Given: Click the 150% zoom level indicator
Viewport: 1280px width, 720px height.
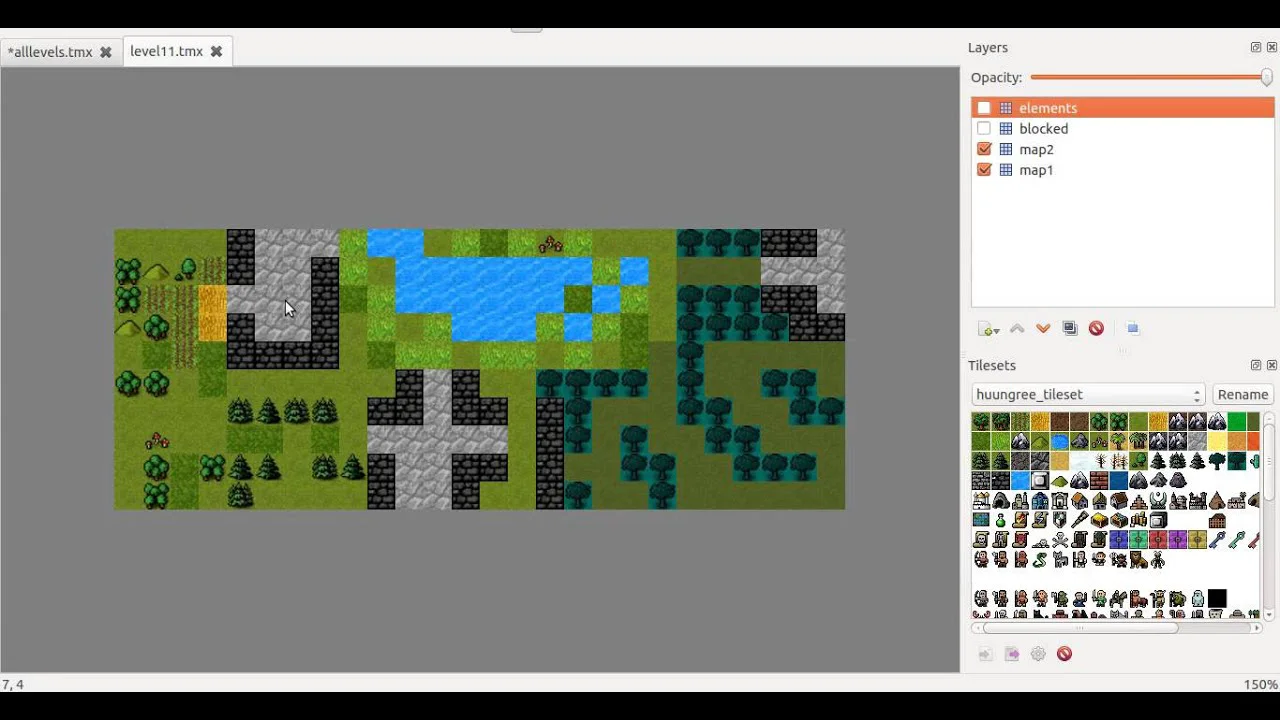Looking at the screenshot, I should (x=1260, y=685).
